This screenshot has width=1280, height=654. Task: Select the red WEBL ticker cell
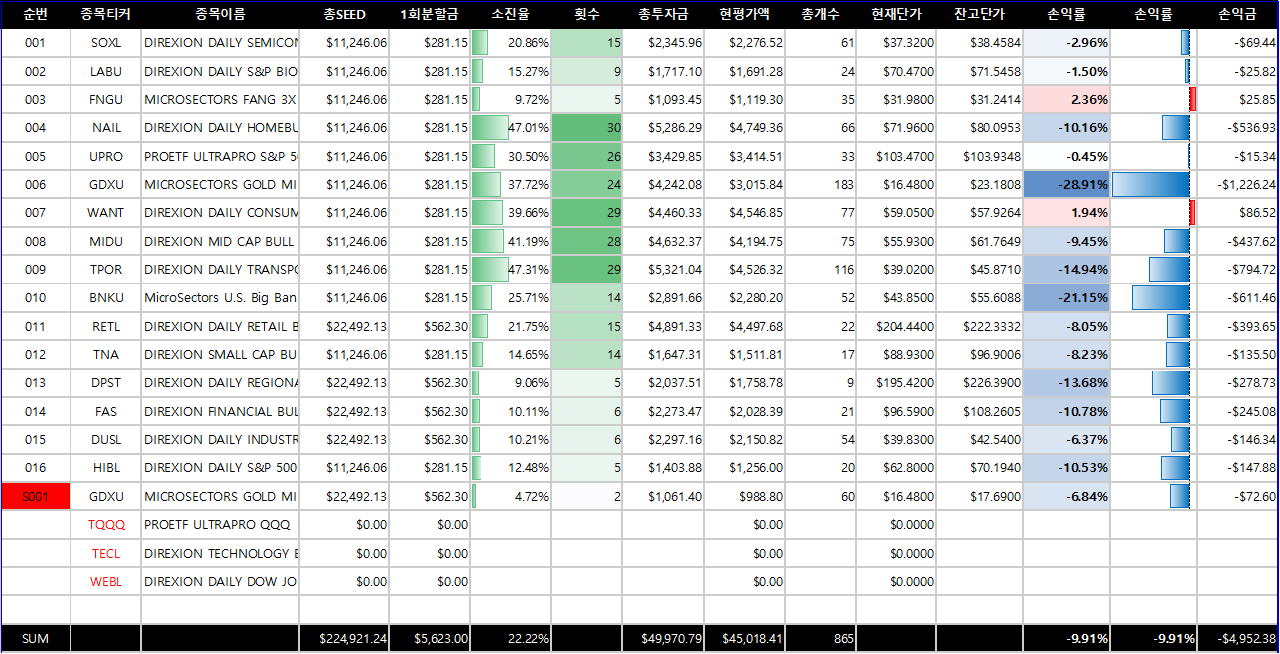[106, 581]
